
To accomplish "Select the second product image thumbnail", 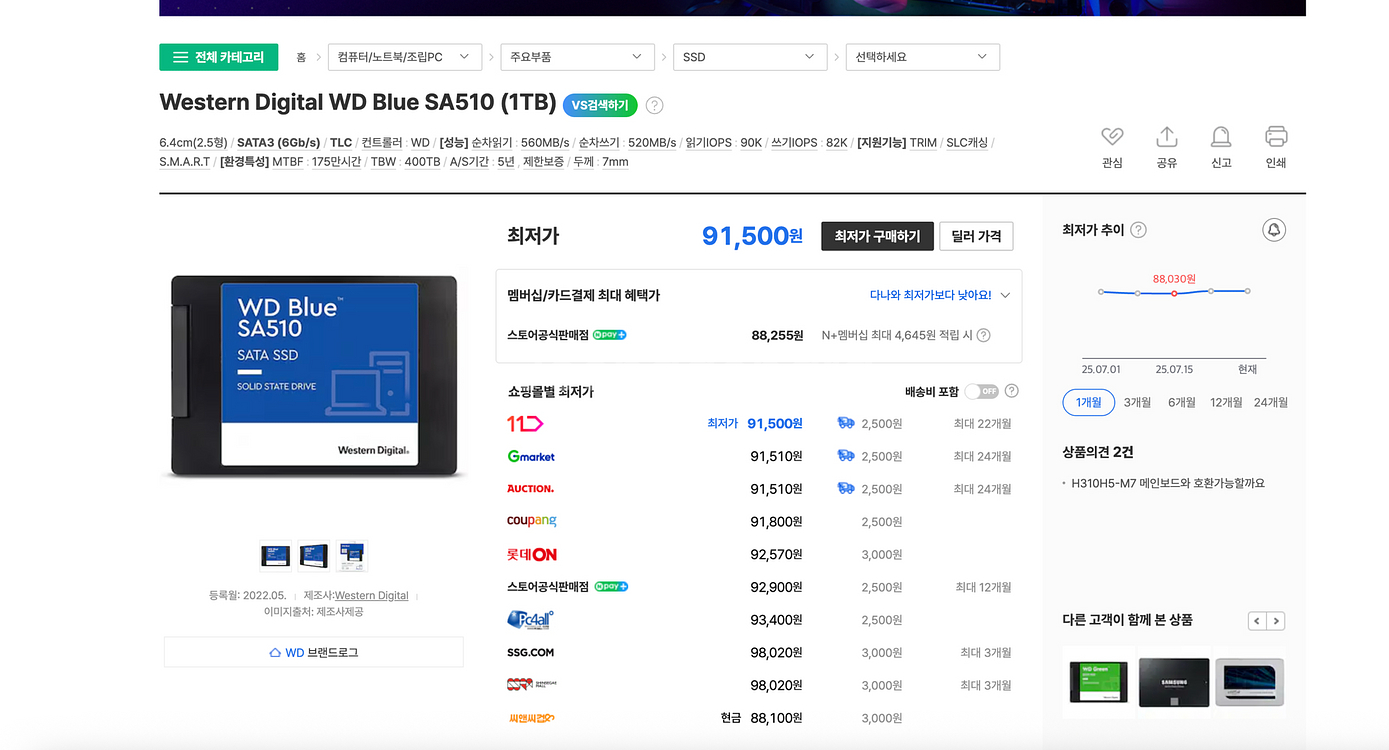I will pyautogui.click(x=314, y=555).
